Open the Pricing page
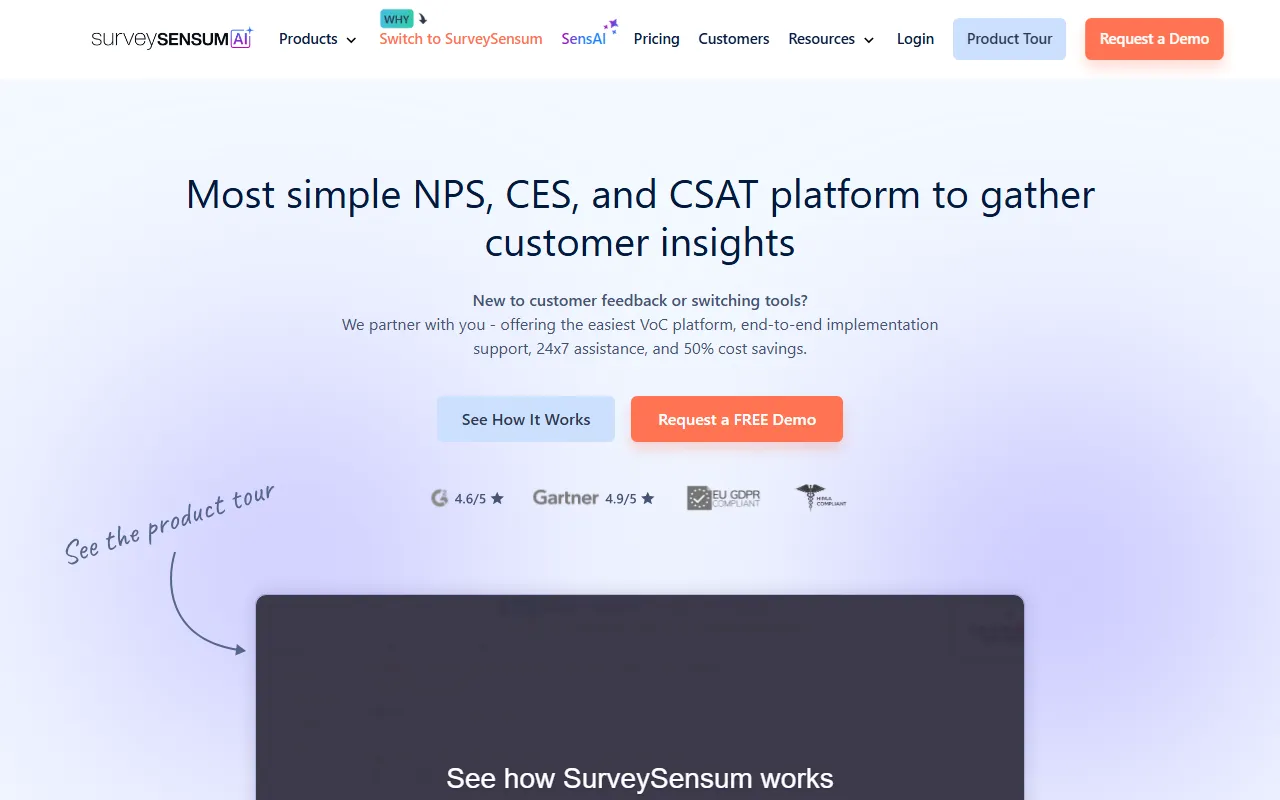 point(656,39)
